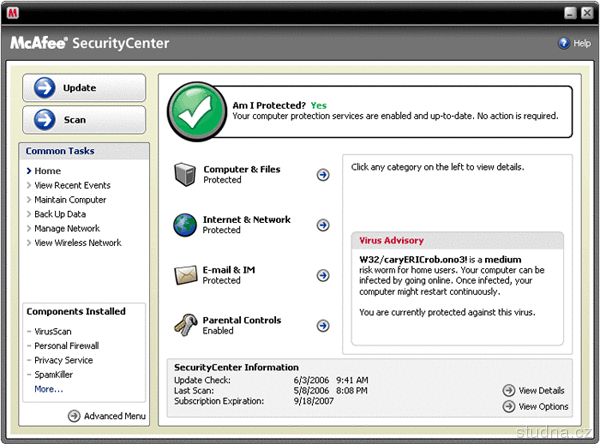This screenshot has width=600, height=444.
Task: Expand Parental Controls details arrow
Action: coord(323,326)
